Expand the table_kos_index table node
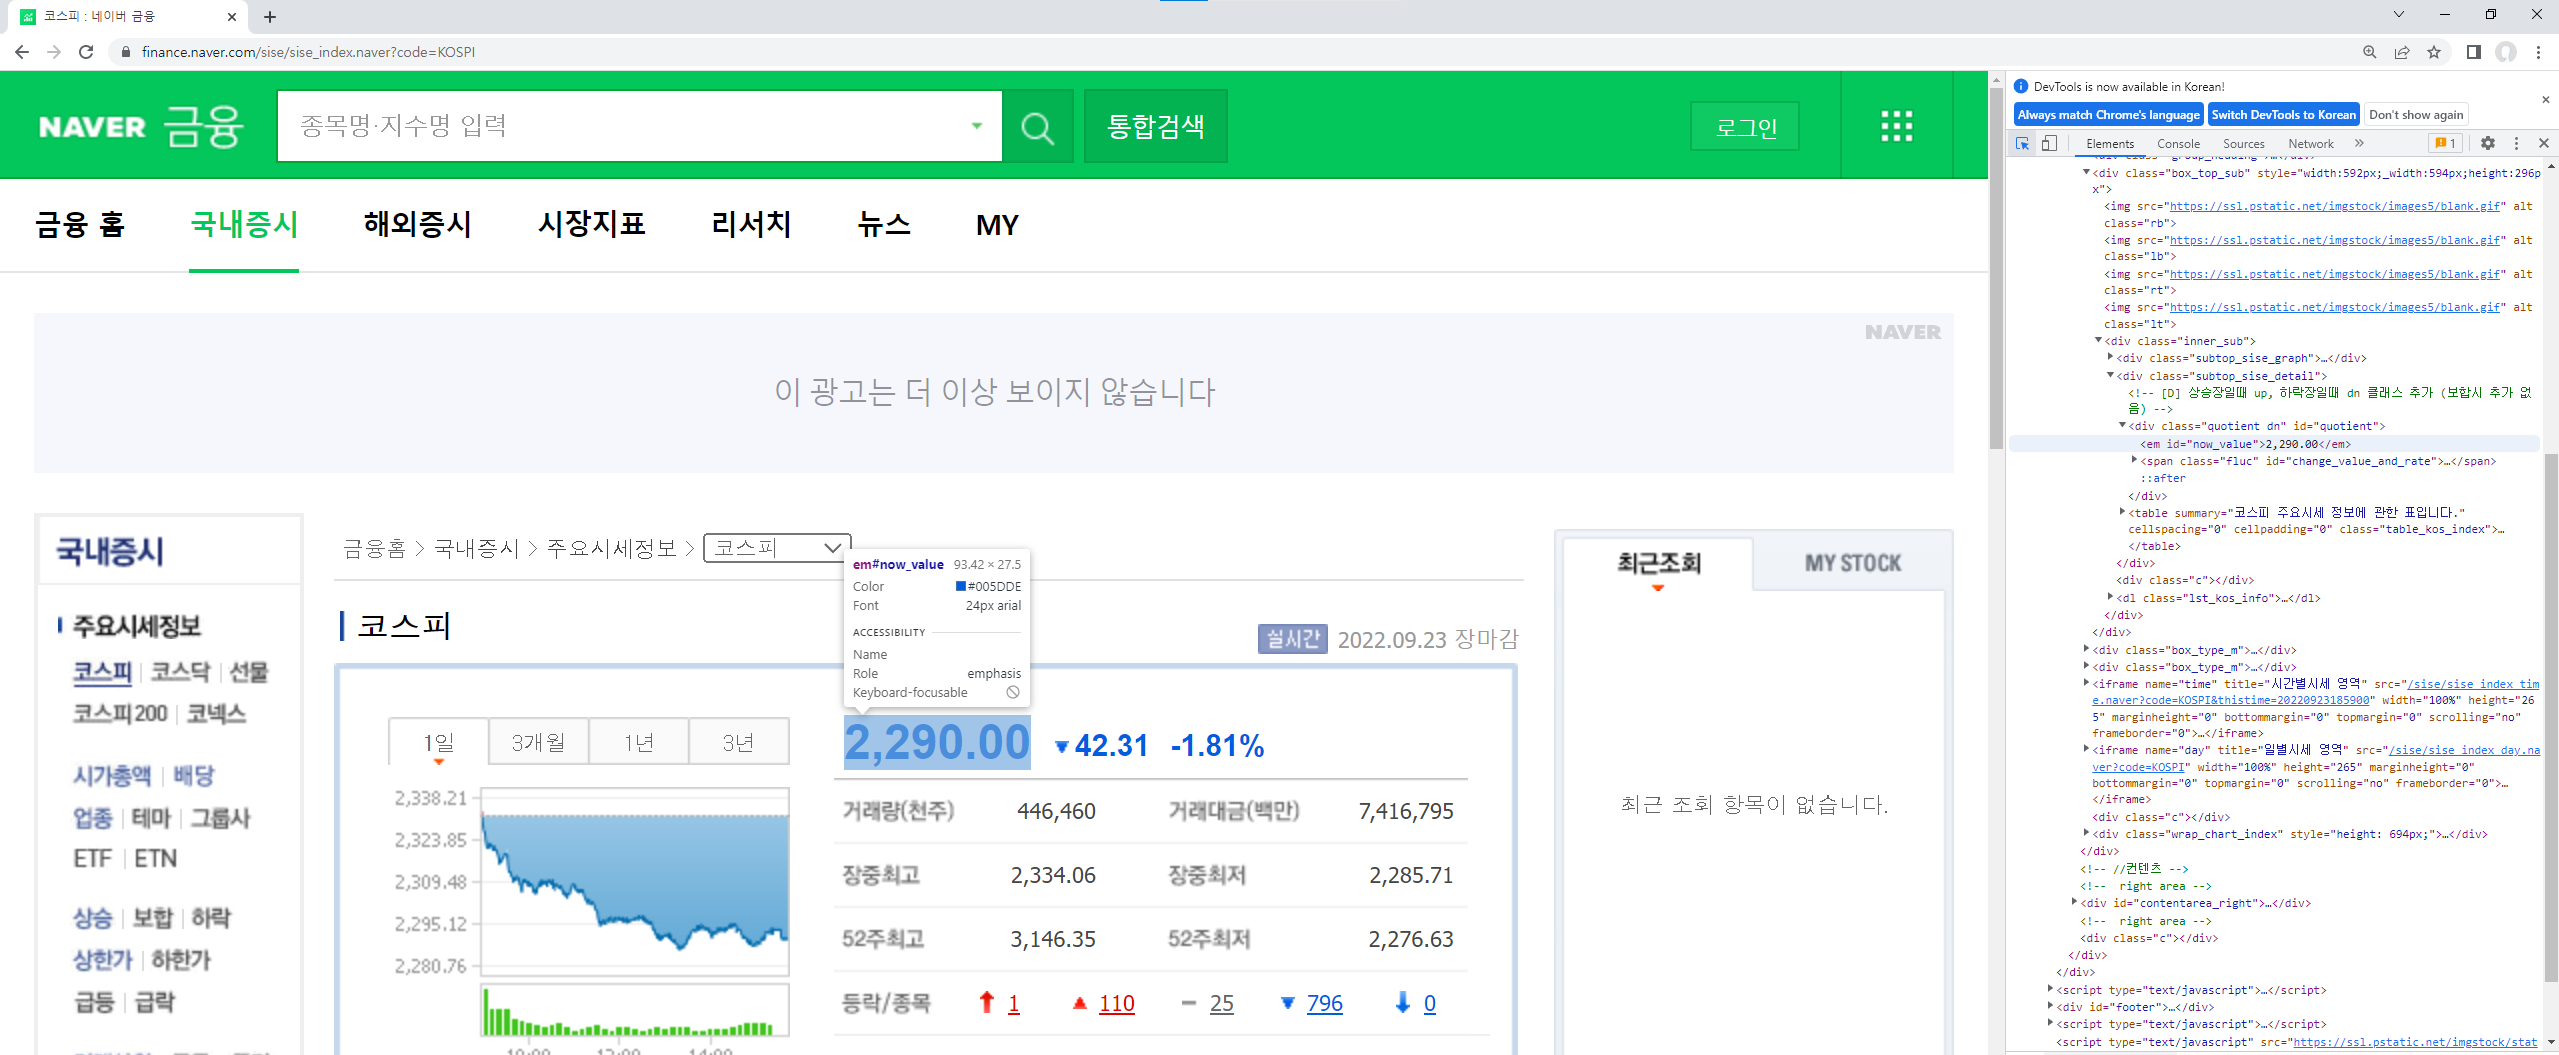The height and width of the screenshot is (1055, 2559). pos(2123,512)
